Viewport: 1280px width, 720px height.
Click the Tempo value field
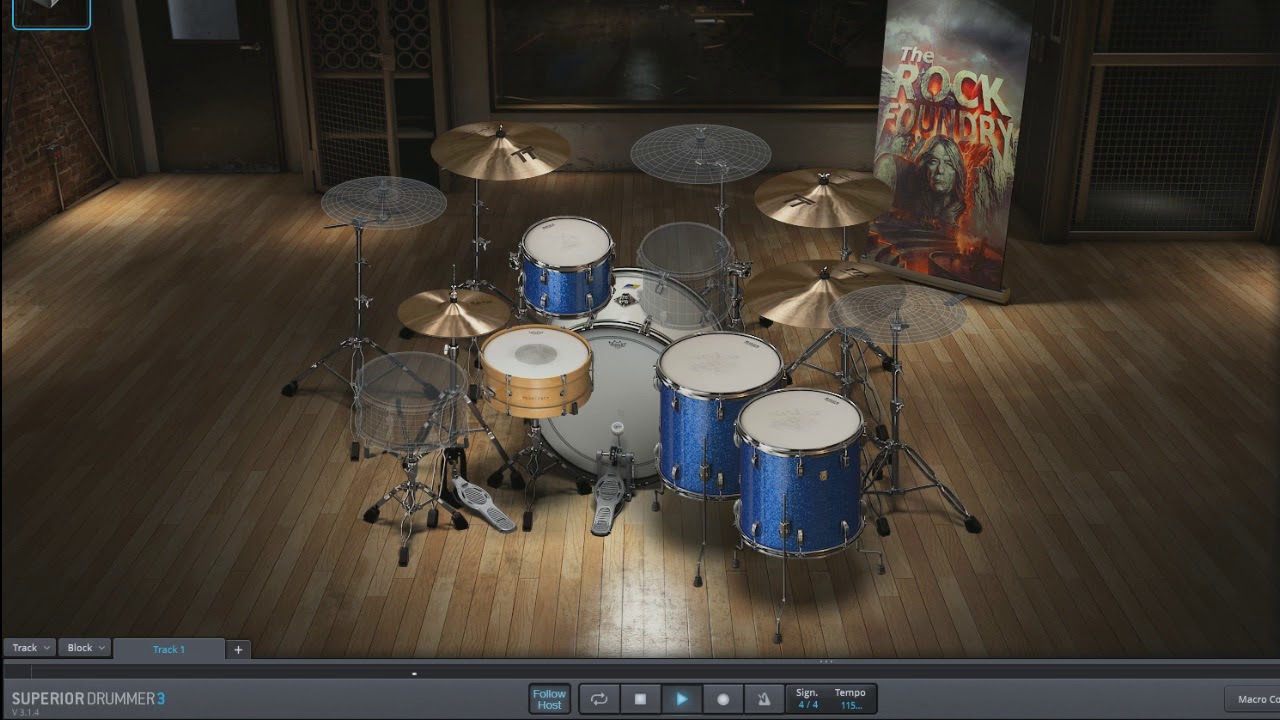[x=850, y=705]
